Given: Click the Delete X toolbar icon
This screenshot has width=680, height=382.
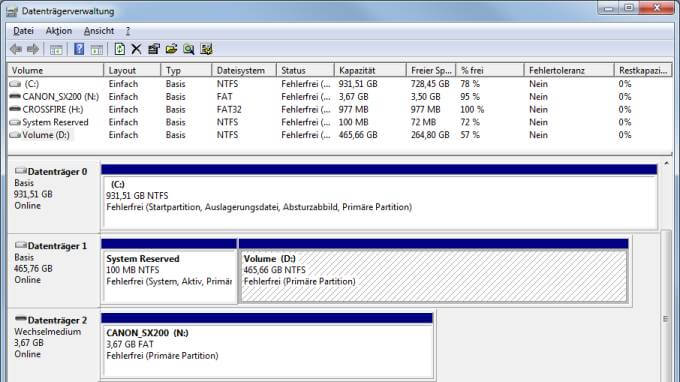Looking at the screenshot, I should 136,49.
